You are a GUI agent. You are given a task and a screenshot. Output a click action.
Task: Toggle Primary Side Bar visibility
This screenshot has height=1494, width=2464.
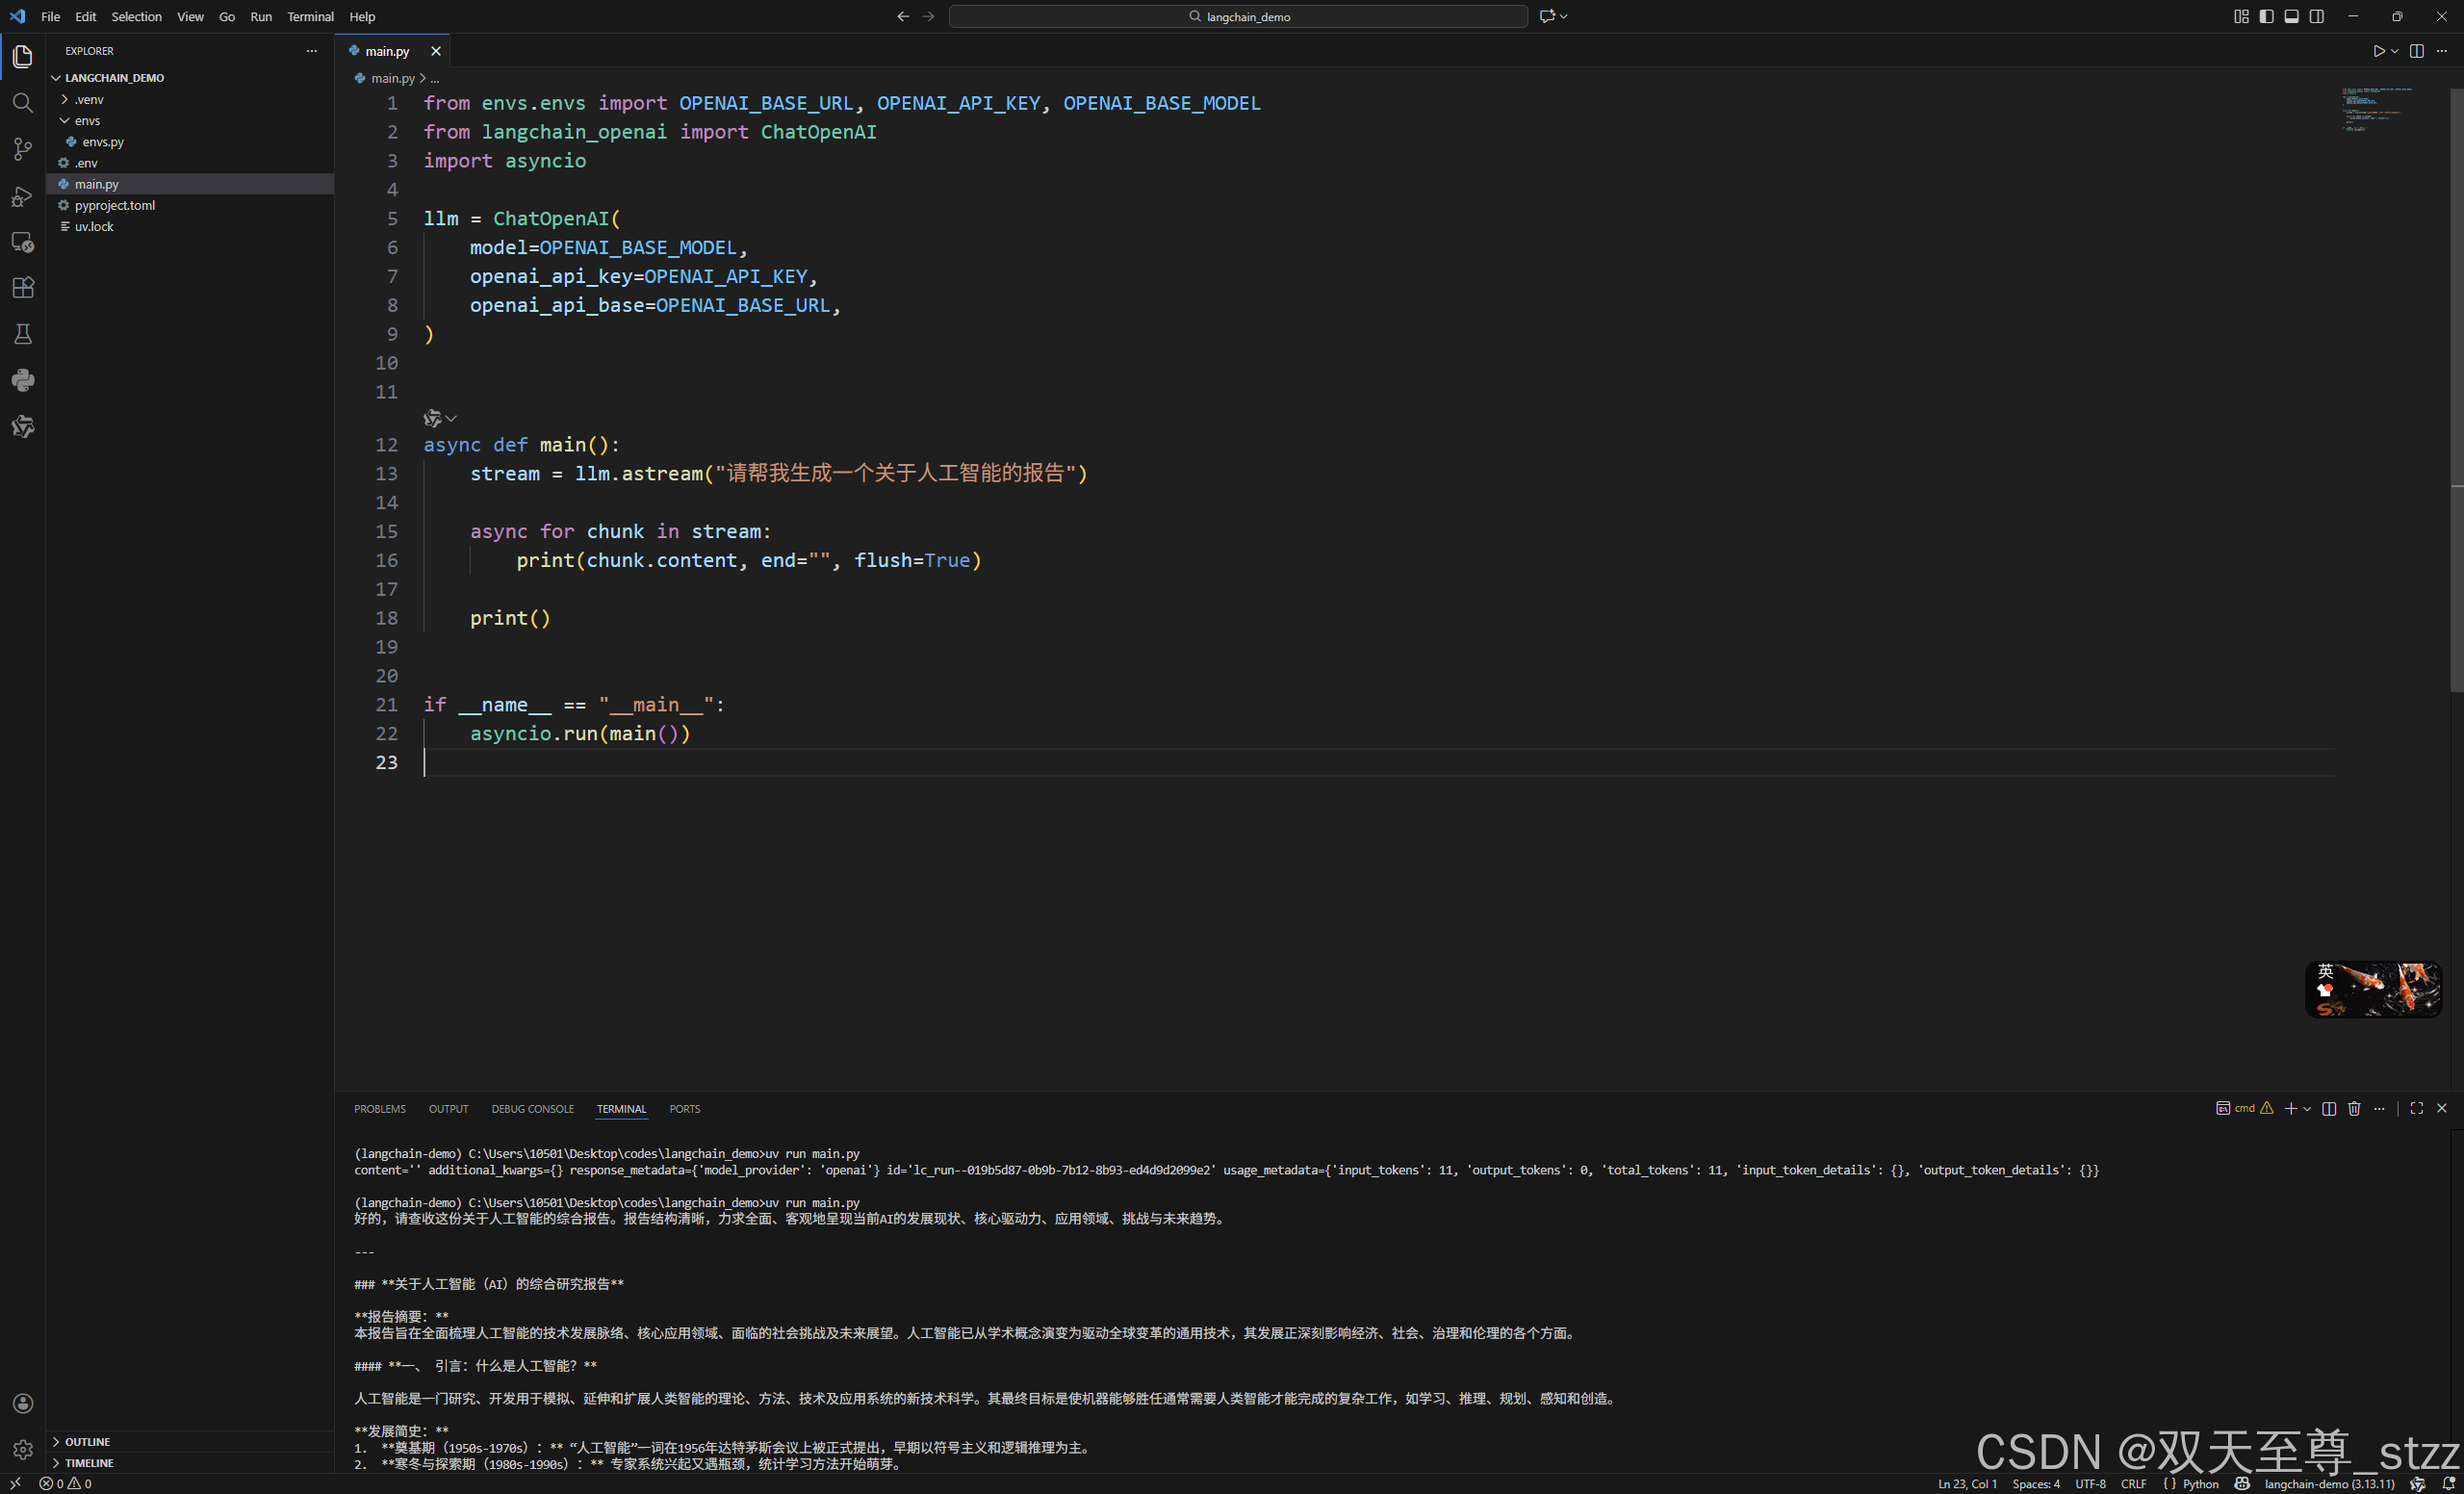pyautogui.click(x=2266, y=16)
